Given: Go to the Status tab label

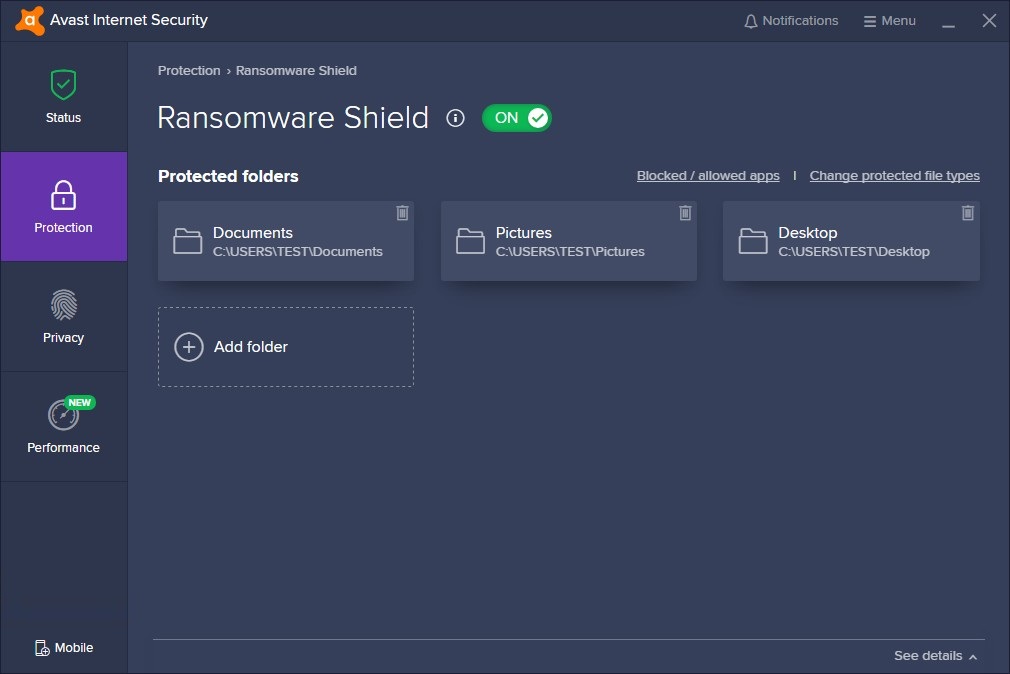Looking at the screenshot, I should pyautogui.click(x=63, y=118).
